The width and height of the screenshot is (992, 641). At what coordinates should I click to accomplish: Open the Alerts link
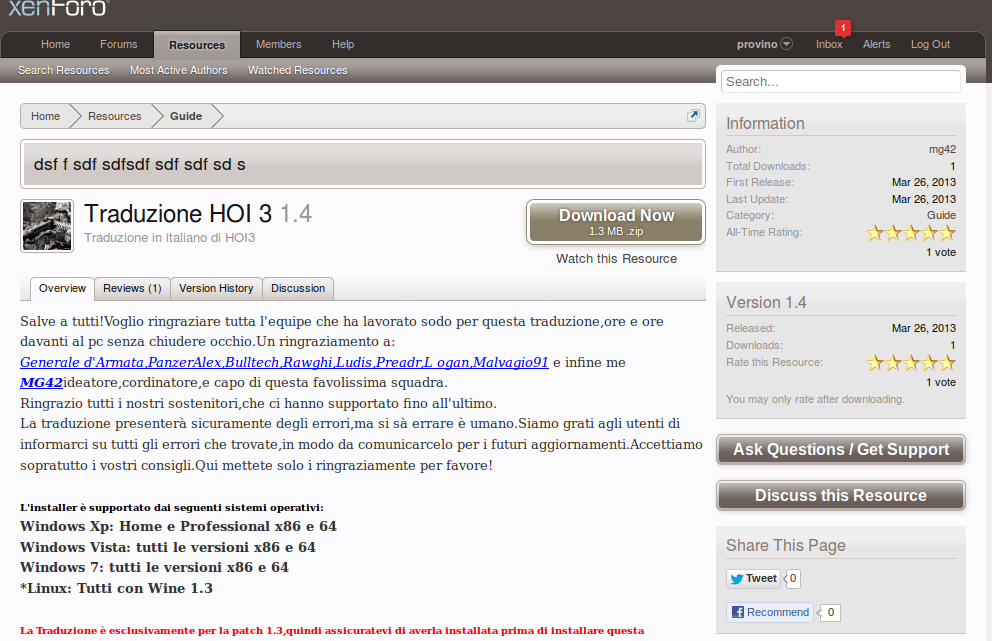(876, 44)
